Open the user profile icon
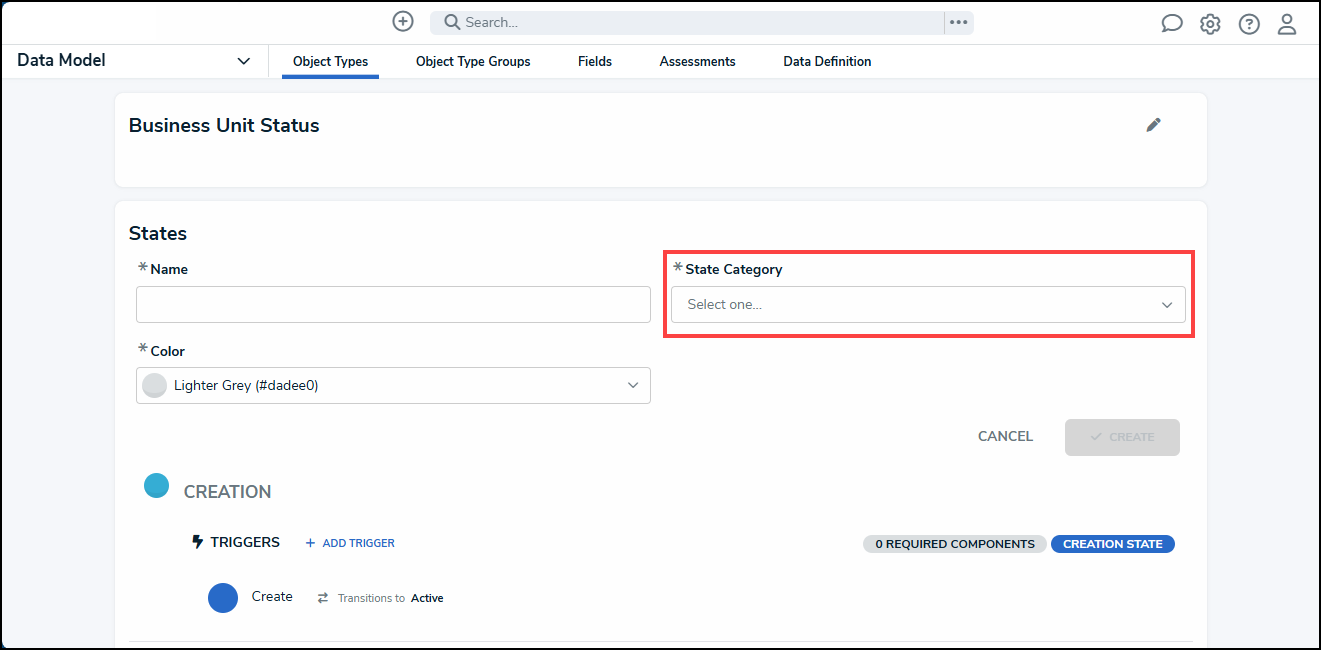1321x650 pixels. 1287,24
